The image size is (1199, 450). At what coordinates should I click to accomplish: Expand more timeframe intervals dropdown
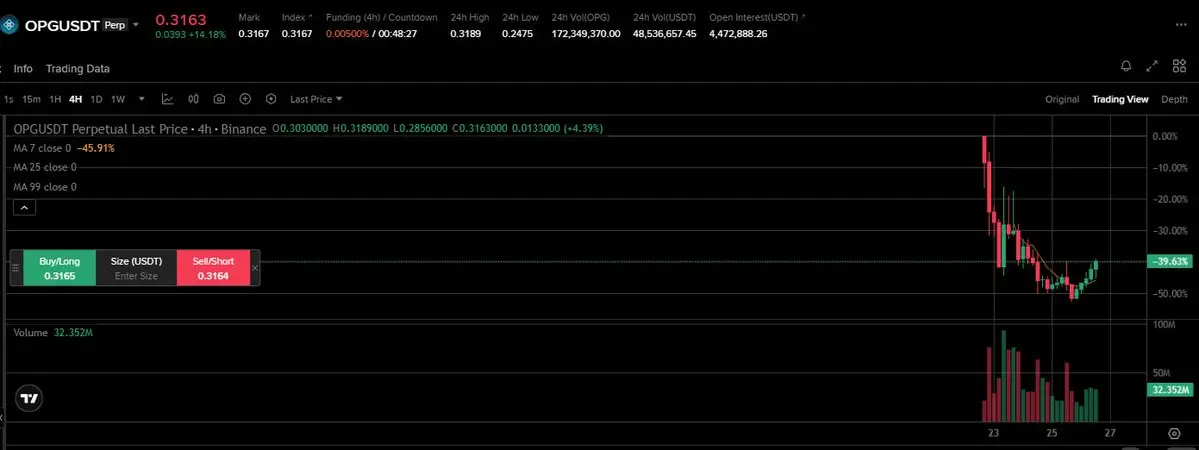point(141,99)
